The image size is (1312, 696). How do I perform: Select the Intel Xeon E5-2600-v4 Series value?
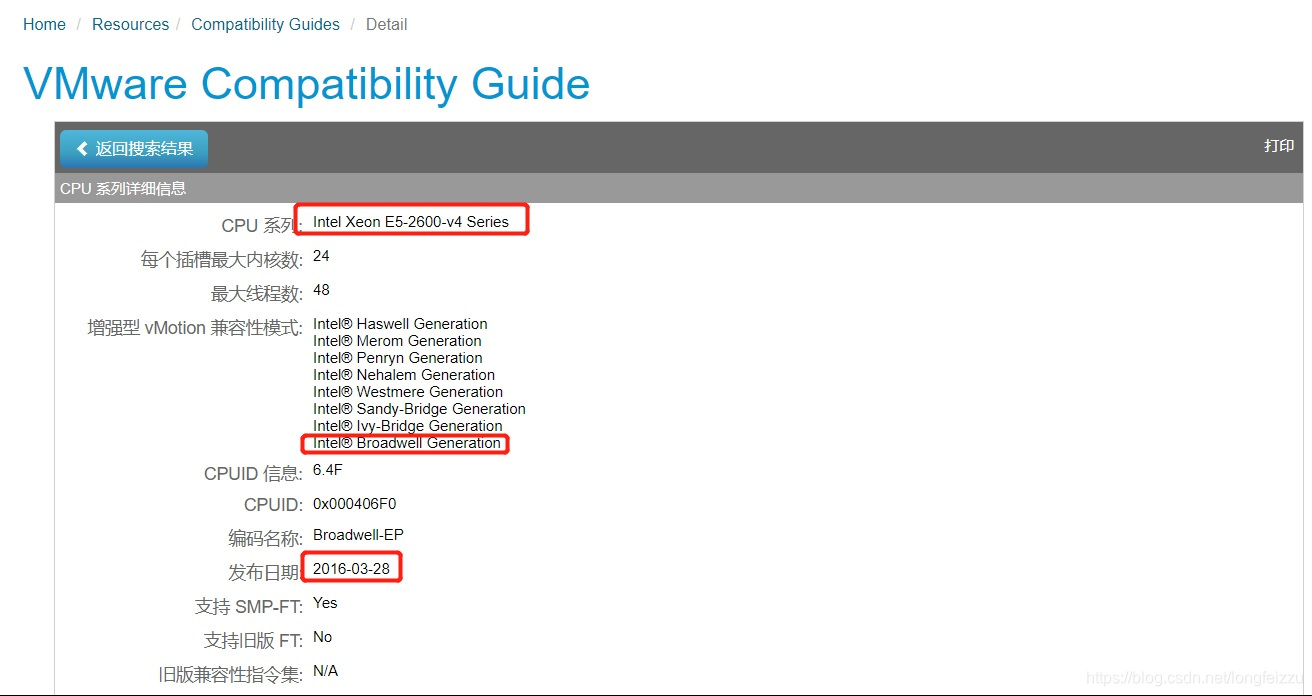coord(411,222)
